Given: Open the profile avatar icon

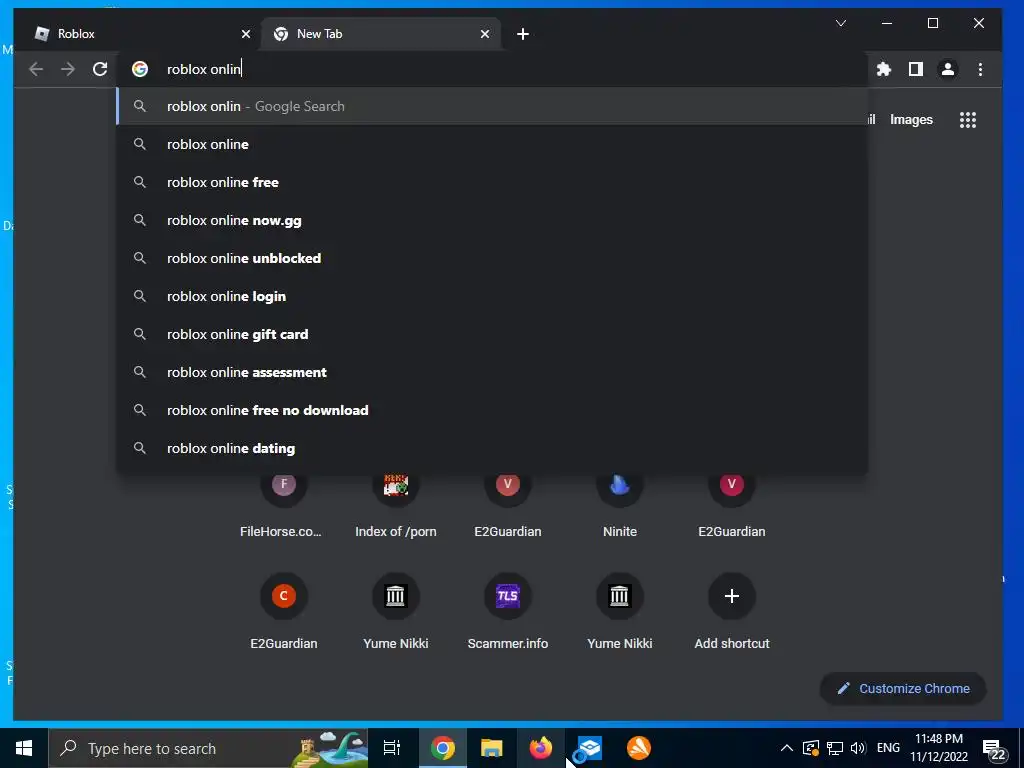Looking at the screenshot, I should click(948, 69).
